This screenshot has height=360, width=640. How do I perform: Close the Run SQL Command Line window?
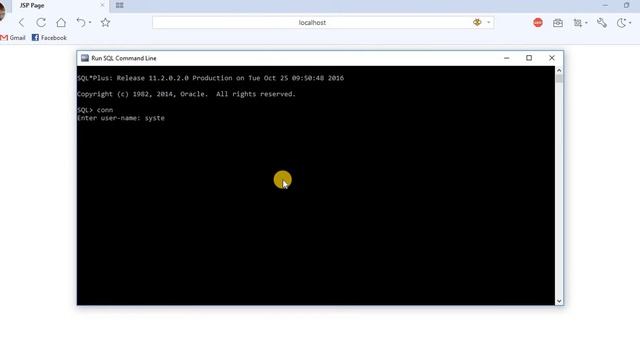coord(552,58)
